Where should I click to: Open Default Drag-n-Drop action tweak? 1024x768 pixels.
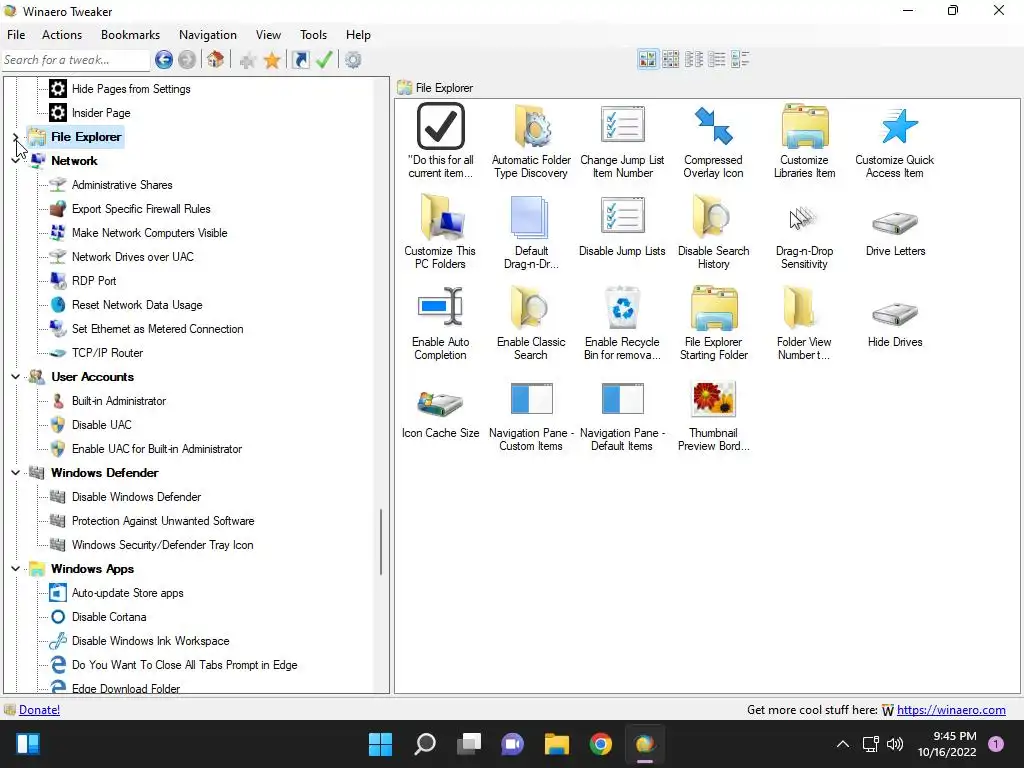[531, 231]
